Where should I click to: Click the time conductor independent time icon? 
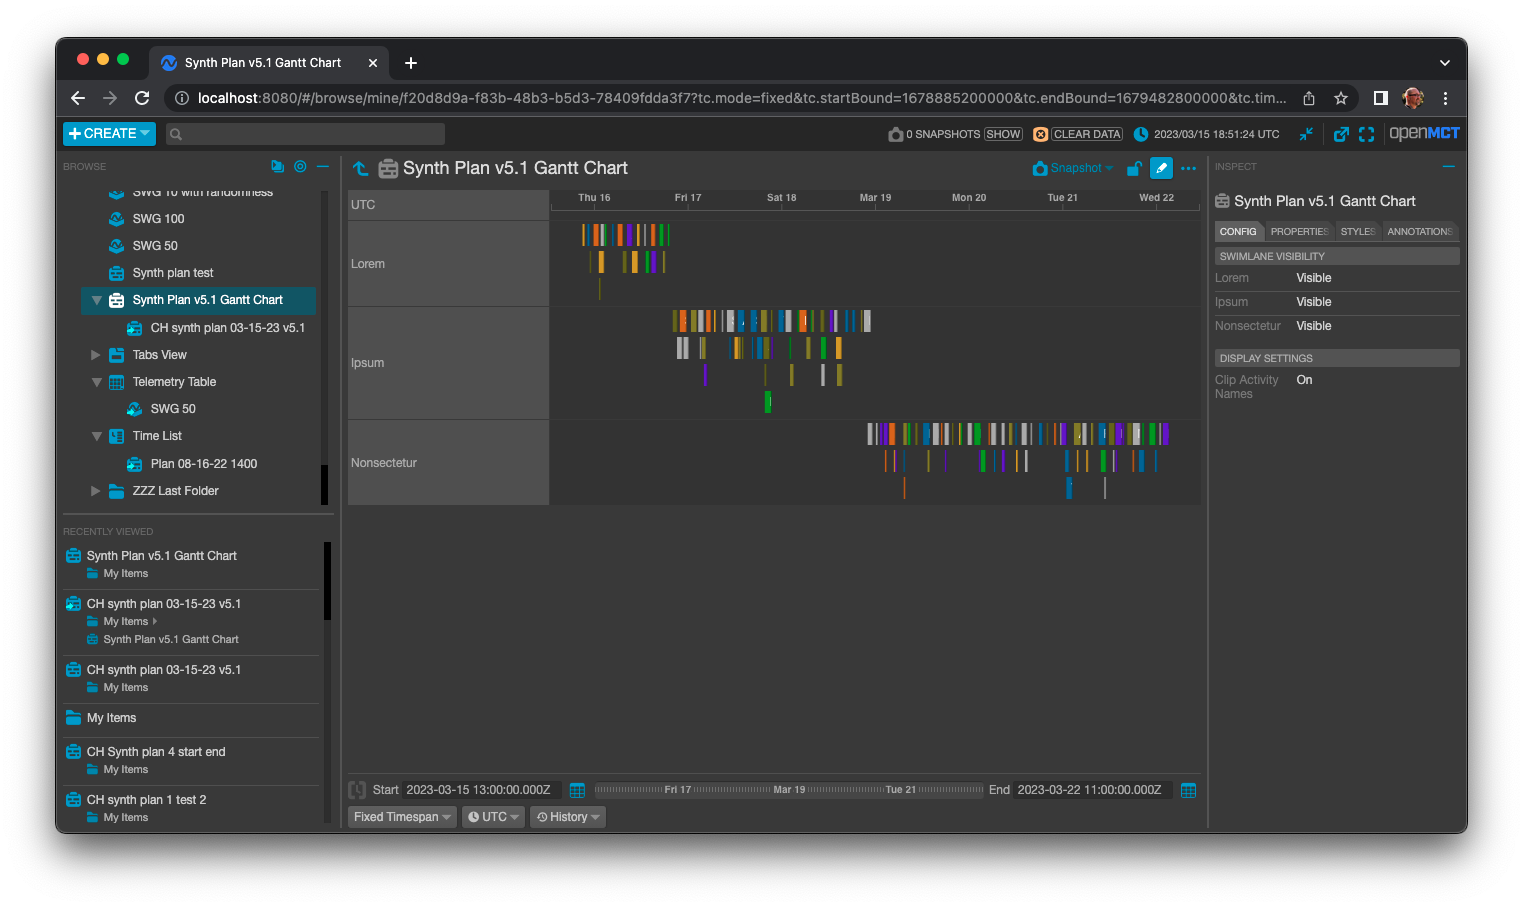pyautogui.click(x=357, y=790)
